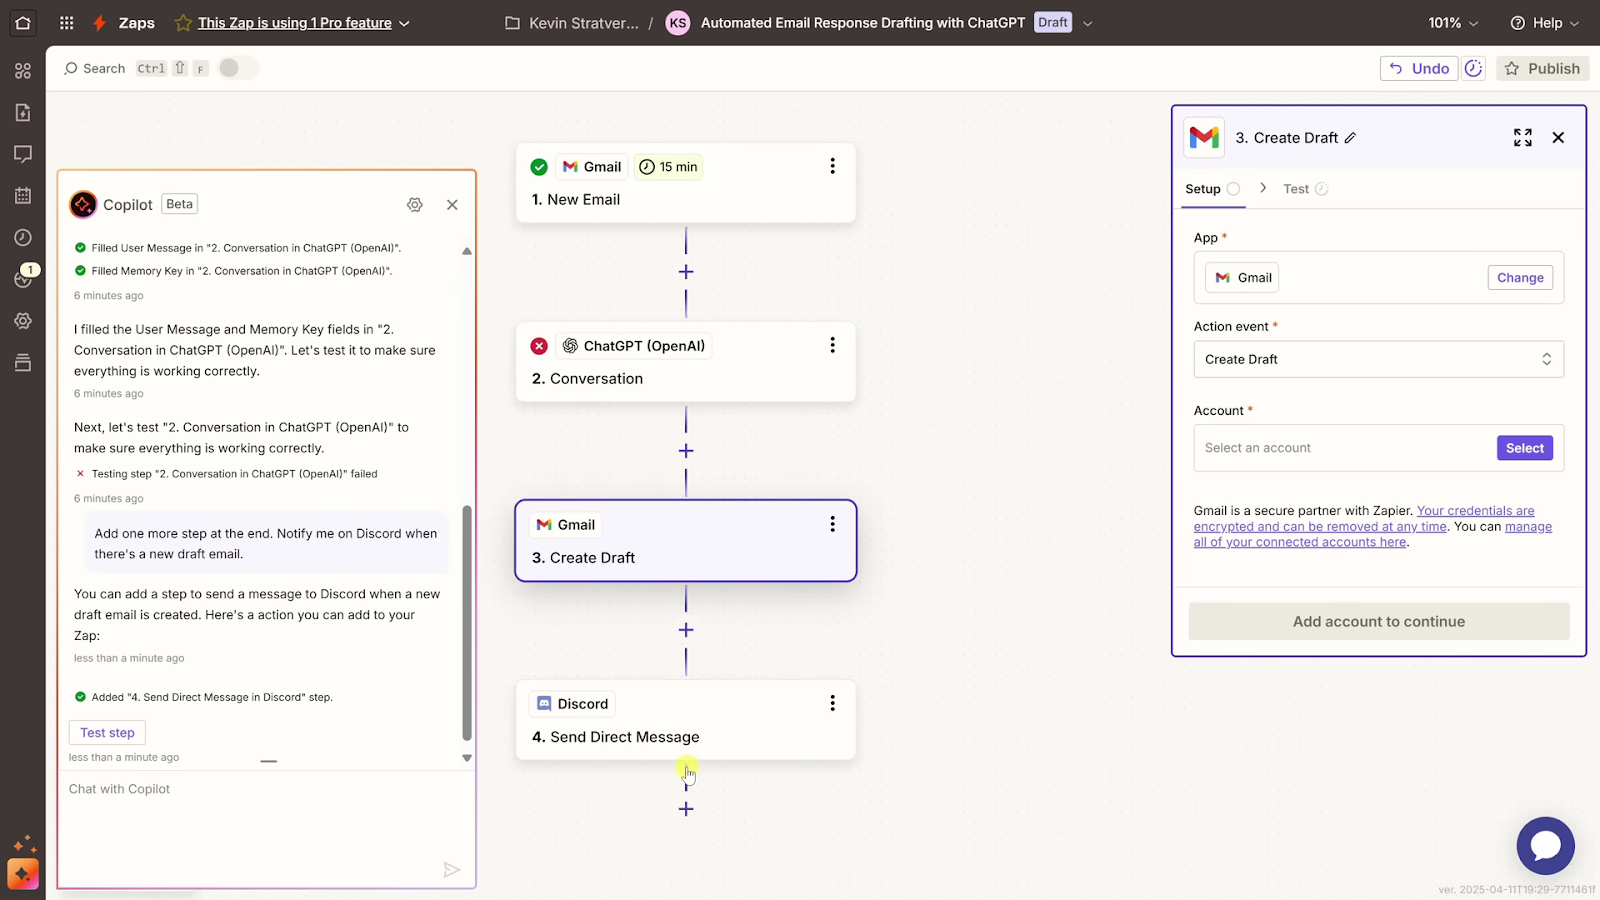
Task: Click the Draft status badge in title
Action: click(x=1052, y=22)
